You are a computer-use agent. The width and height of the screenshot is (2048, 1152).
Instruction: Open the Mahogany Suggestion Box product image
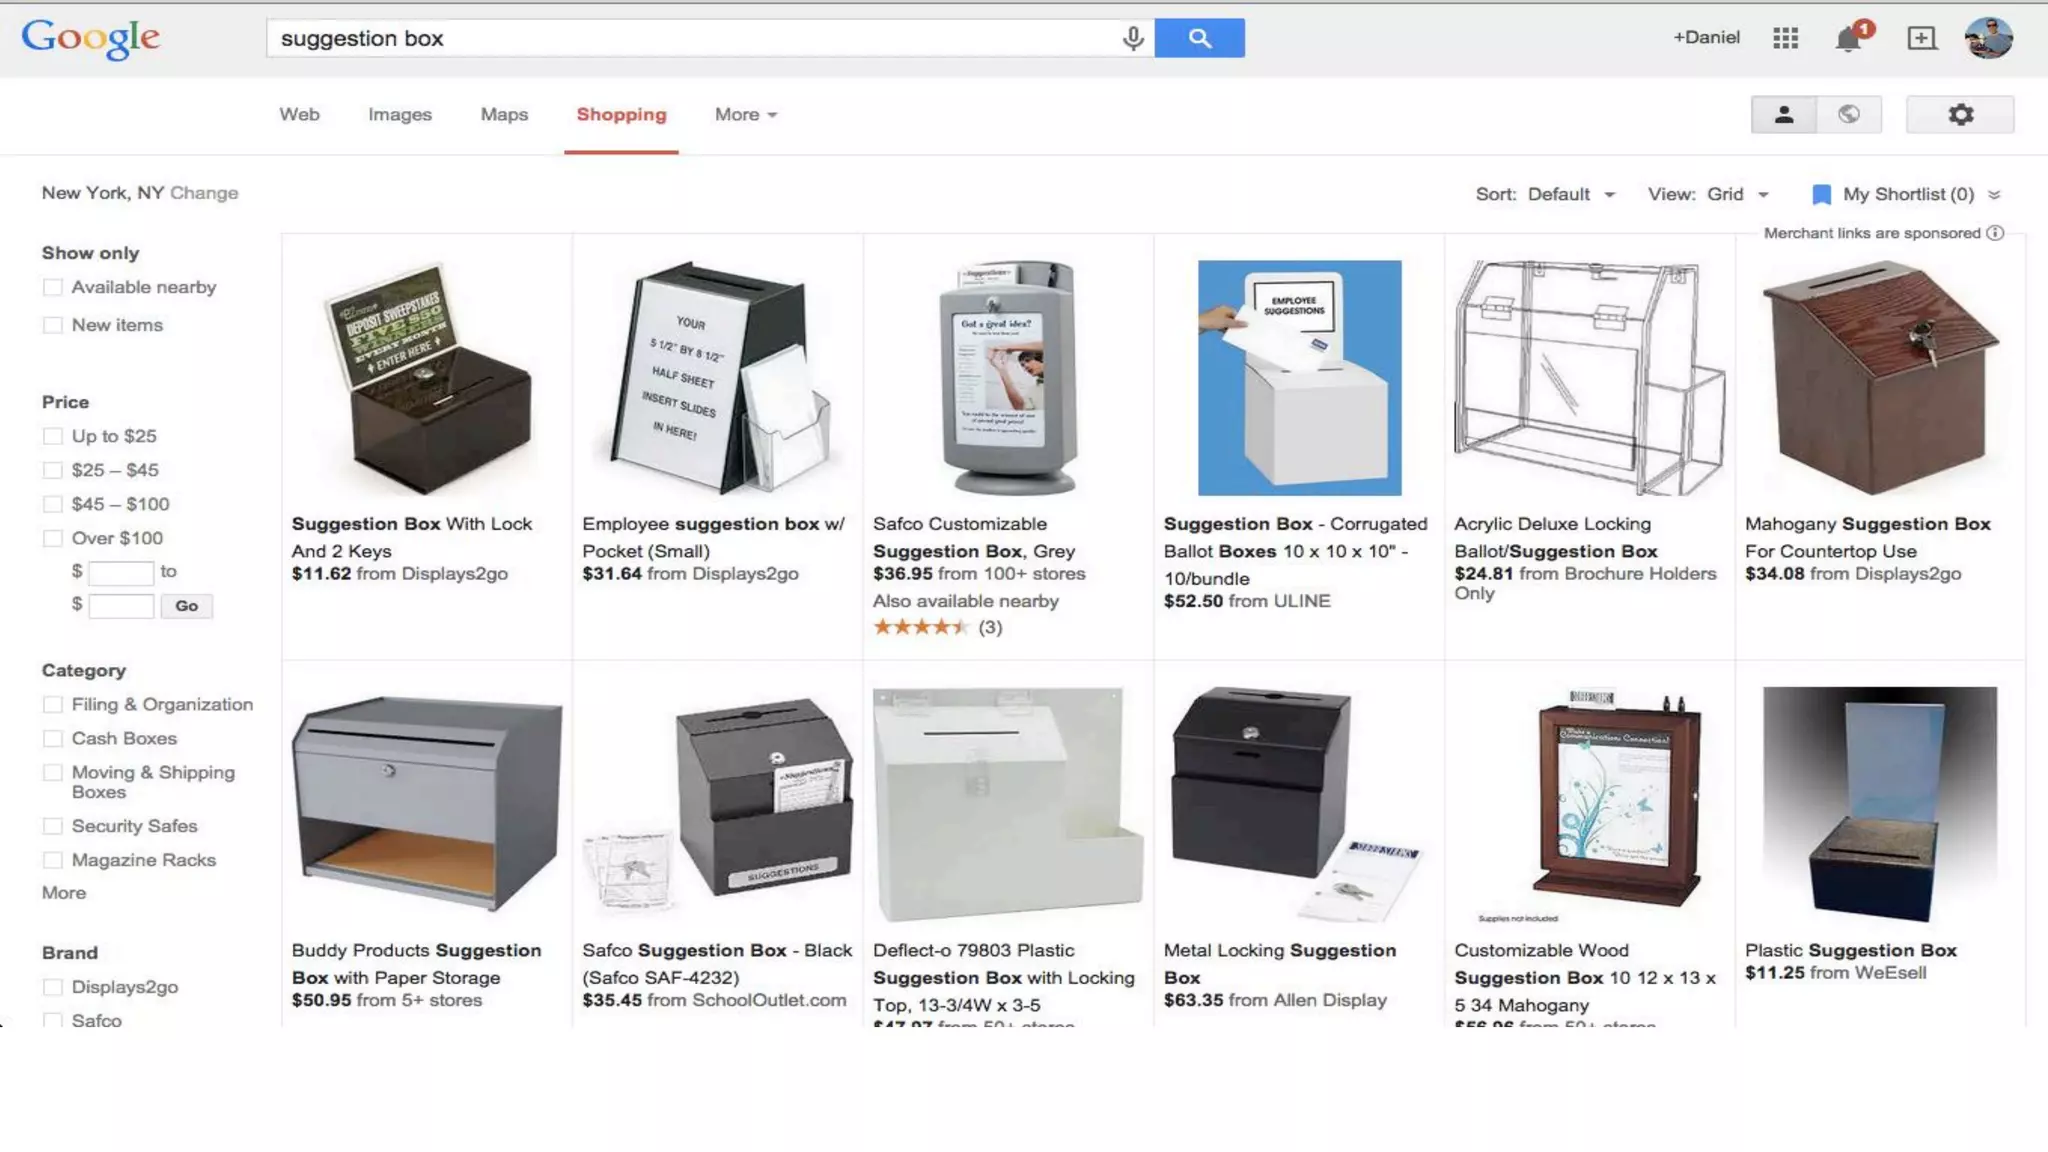pyautogui.click(x=1880, y=378)
